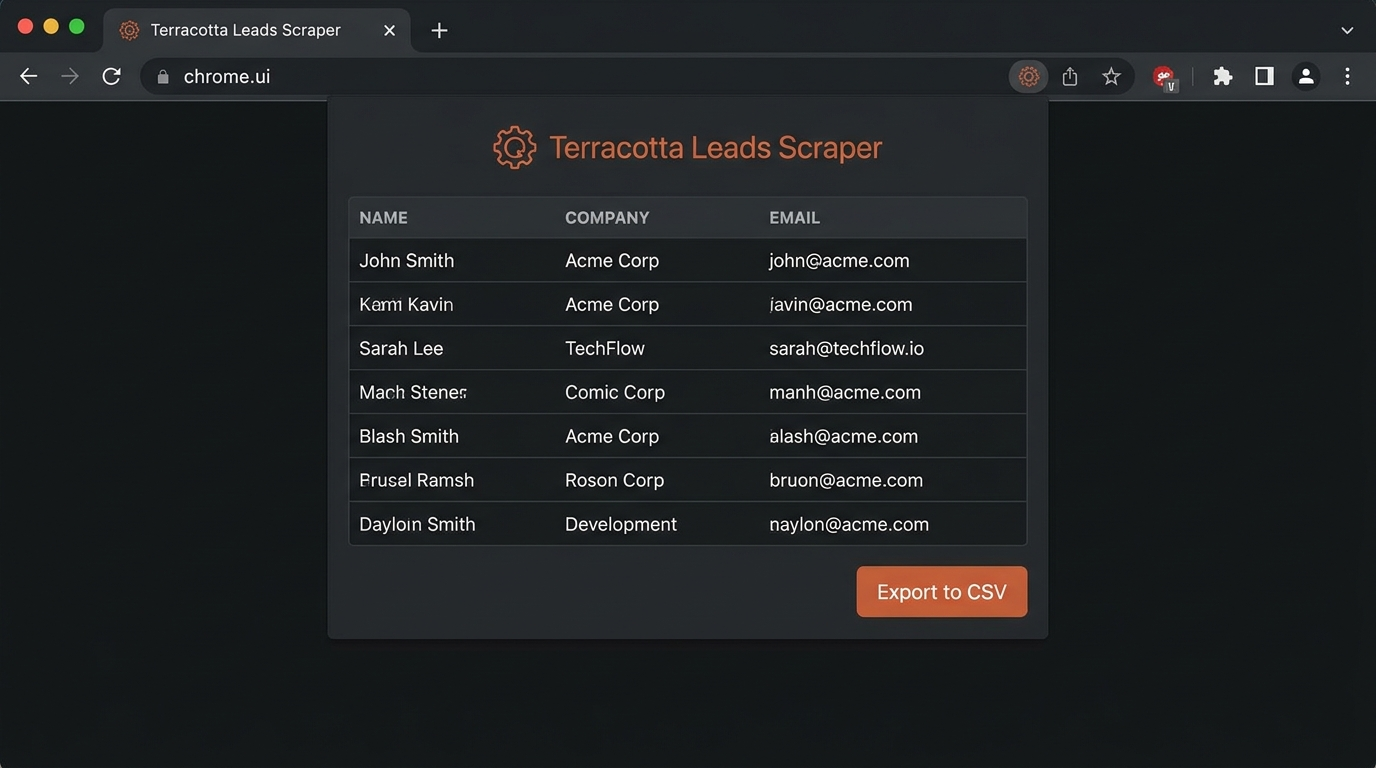Click the Terracotta gear extension icon in address bar
This screenshot has height=768, width=1376.
(x=1028, y=76)
